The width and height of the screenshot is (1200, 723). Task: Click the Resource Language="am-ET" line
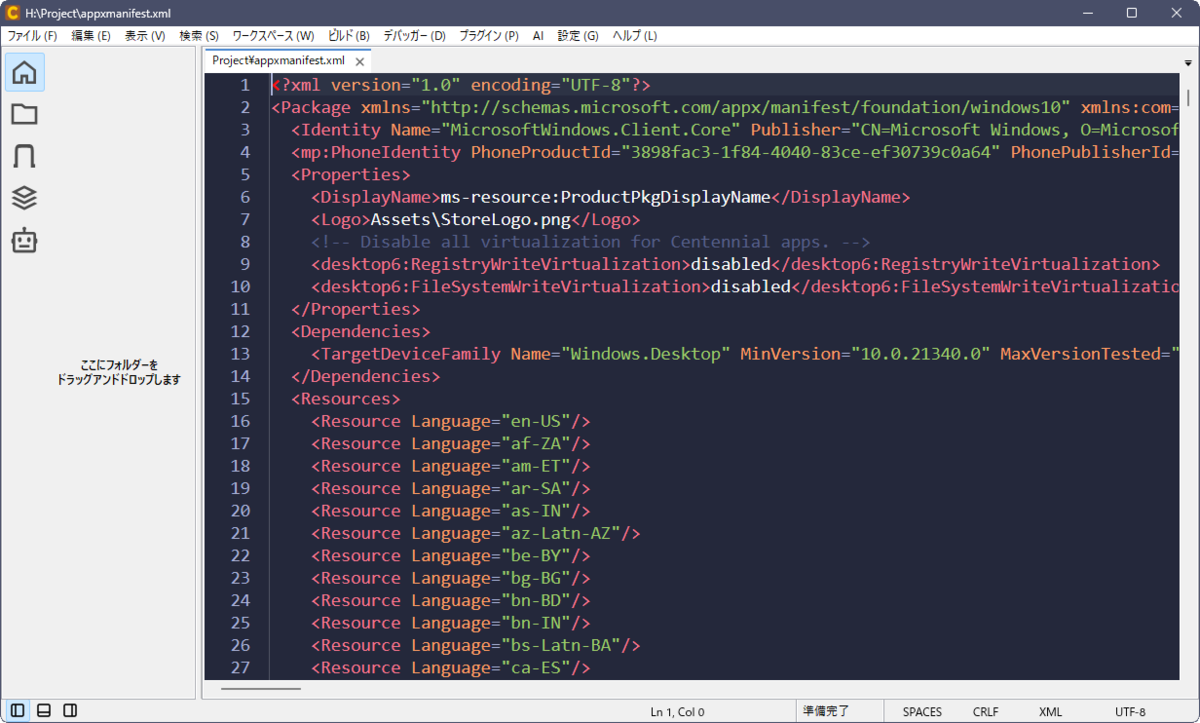click(451, 466)
